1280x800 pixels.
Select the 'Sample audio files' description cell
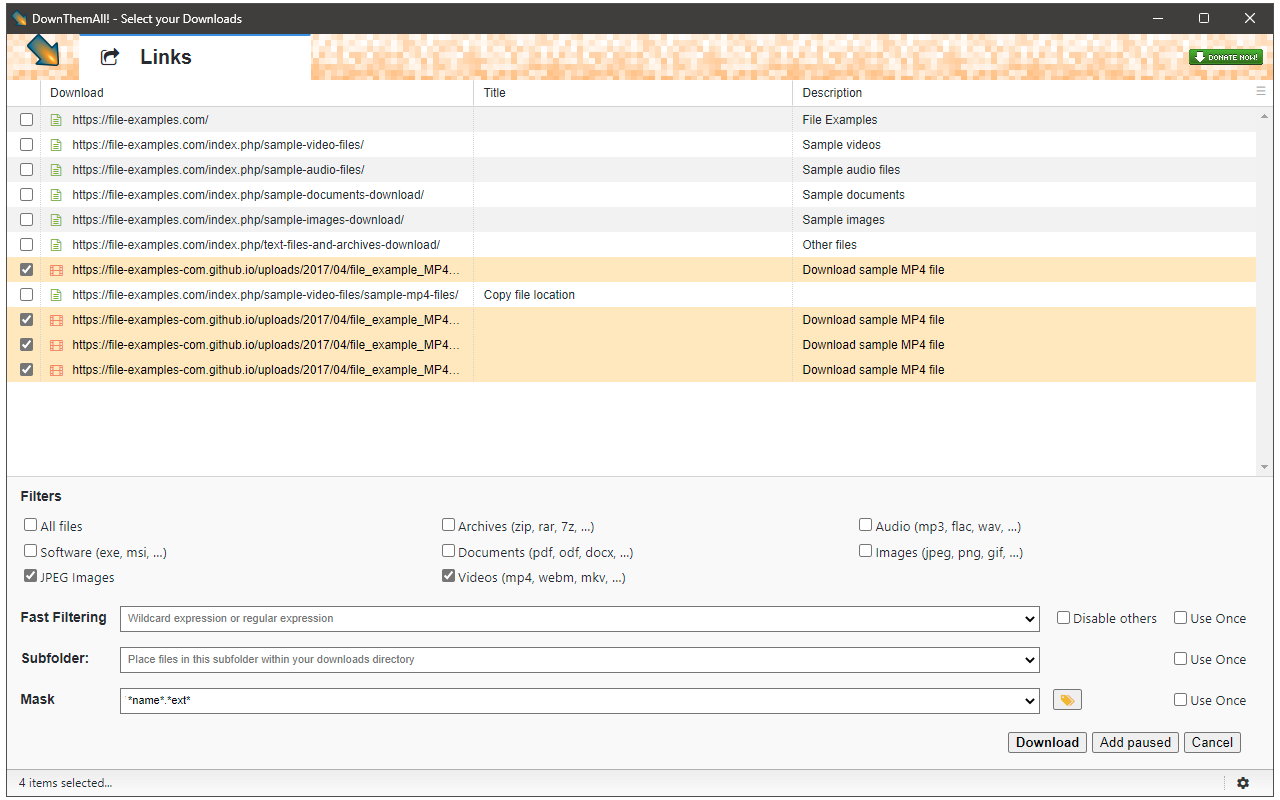pyautogui.click(x=1024, y=170)
